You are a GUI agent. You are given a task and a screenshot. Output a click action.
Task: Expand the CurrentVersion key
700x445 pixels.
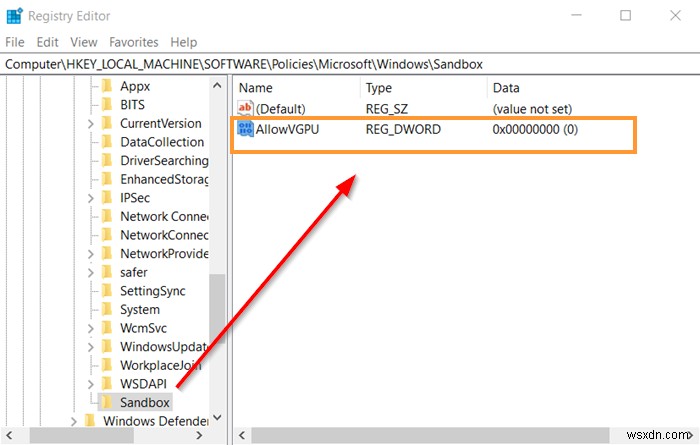pyautogui.click(x=91, y=124)
